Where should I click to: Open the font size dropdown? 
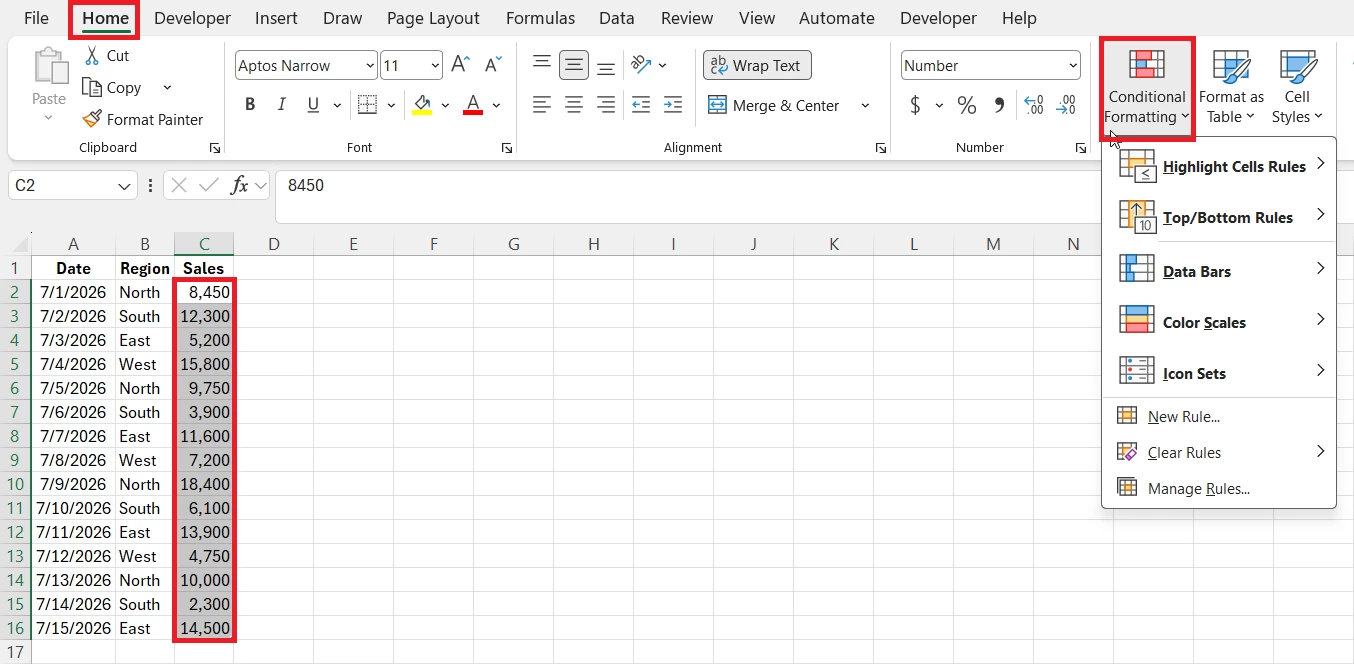pyautogui.click(x=435, y=66)
